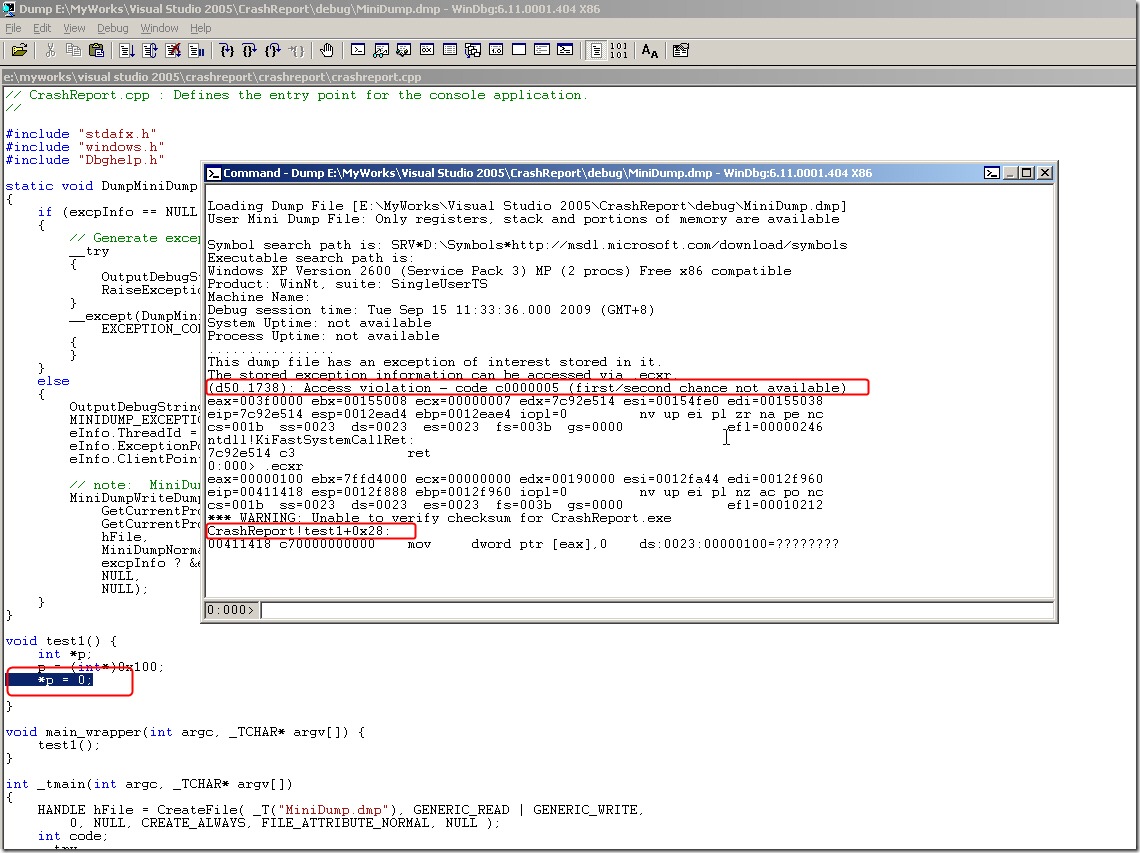Click the grayed Run to Cursor icon
The image size is (1140, 853).
(x=296, y=50)
